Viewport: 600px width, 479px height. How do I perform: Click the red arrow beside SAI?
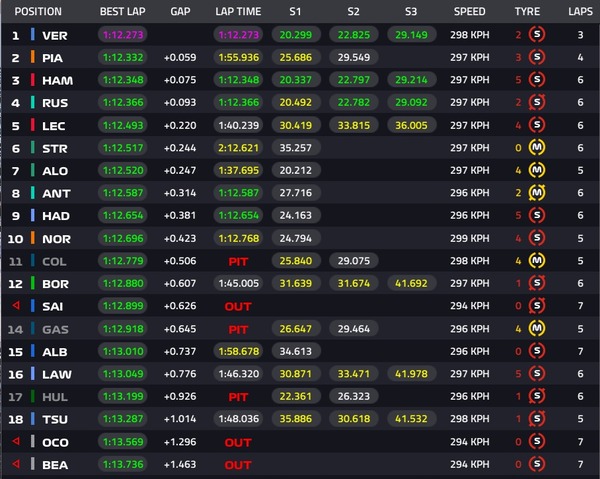[x=14, y=306]
